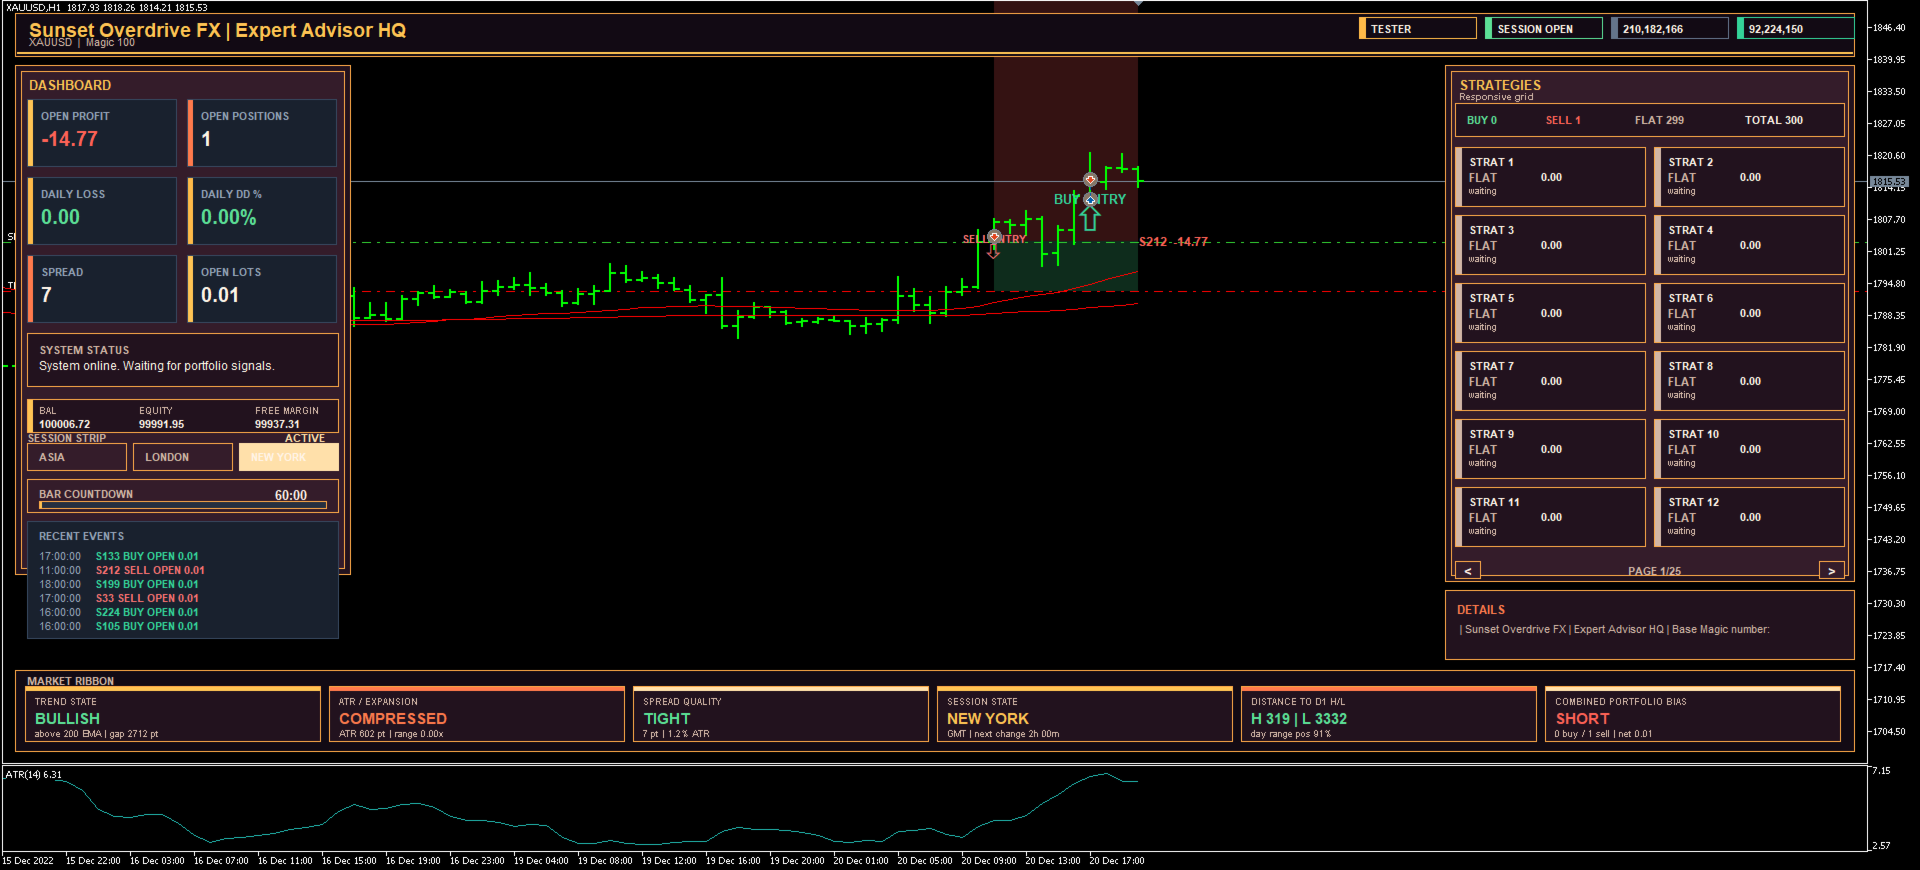This screenshot has width=1920, height=870.
Task: Click the S212 -14.77 position label on chart
Action: pyautogui.click(x=1174, y=242)
